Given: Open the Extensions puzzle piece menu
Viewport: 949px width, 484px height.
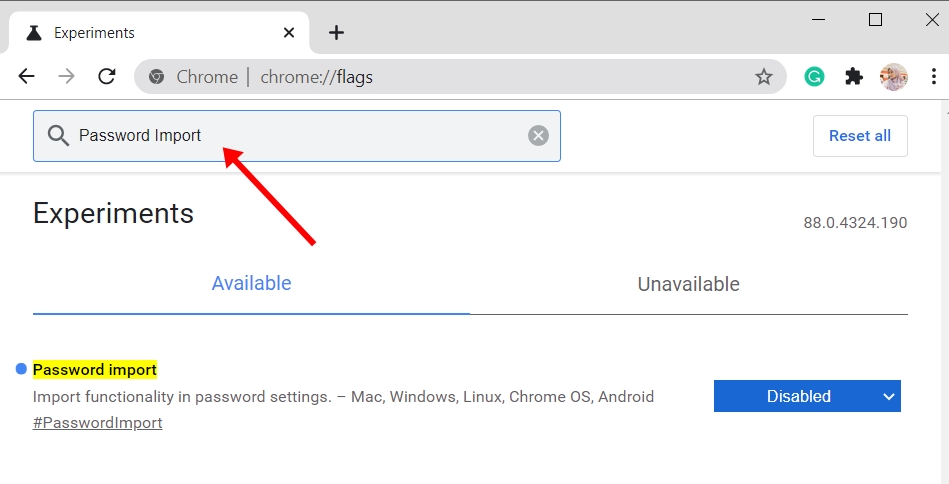Looking at the screenshot, I should tap(854, 77).
